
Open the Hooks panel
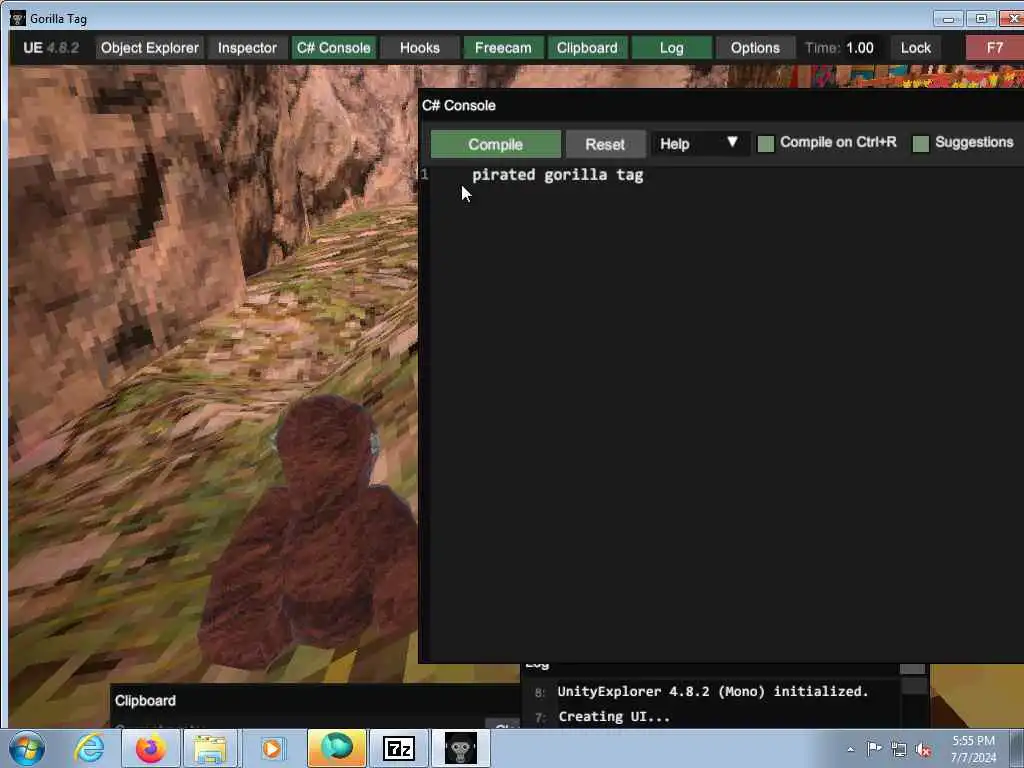[419, 48]
